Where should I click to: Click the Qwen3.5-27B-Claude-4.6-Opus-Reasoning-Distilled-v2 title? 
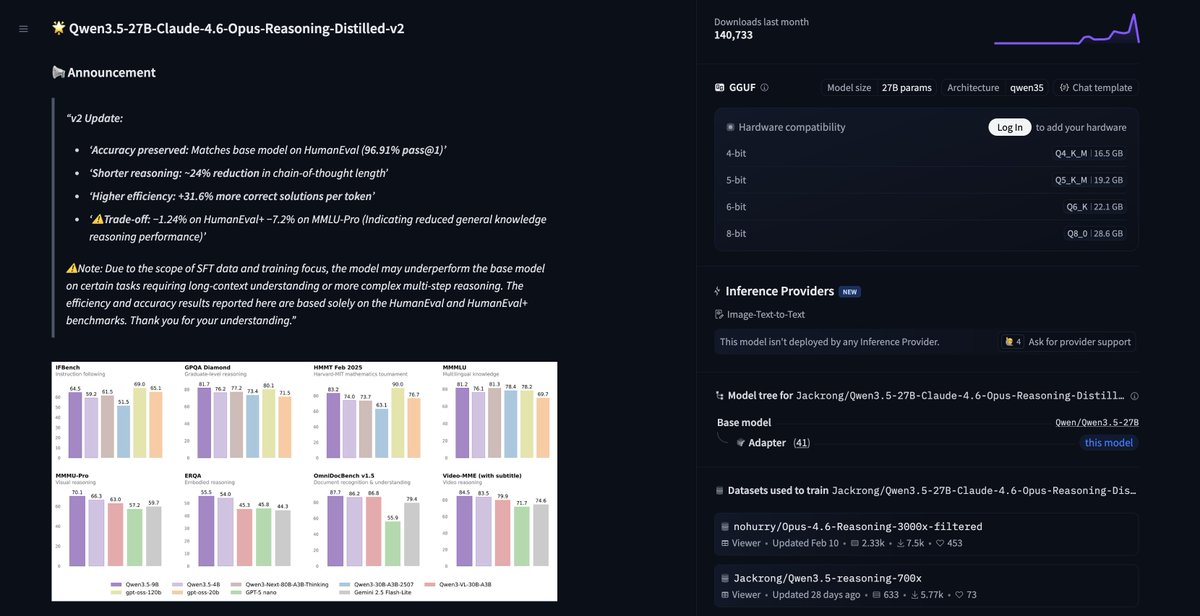[x=236, y=29]
